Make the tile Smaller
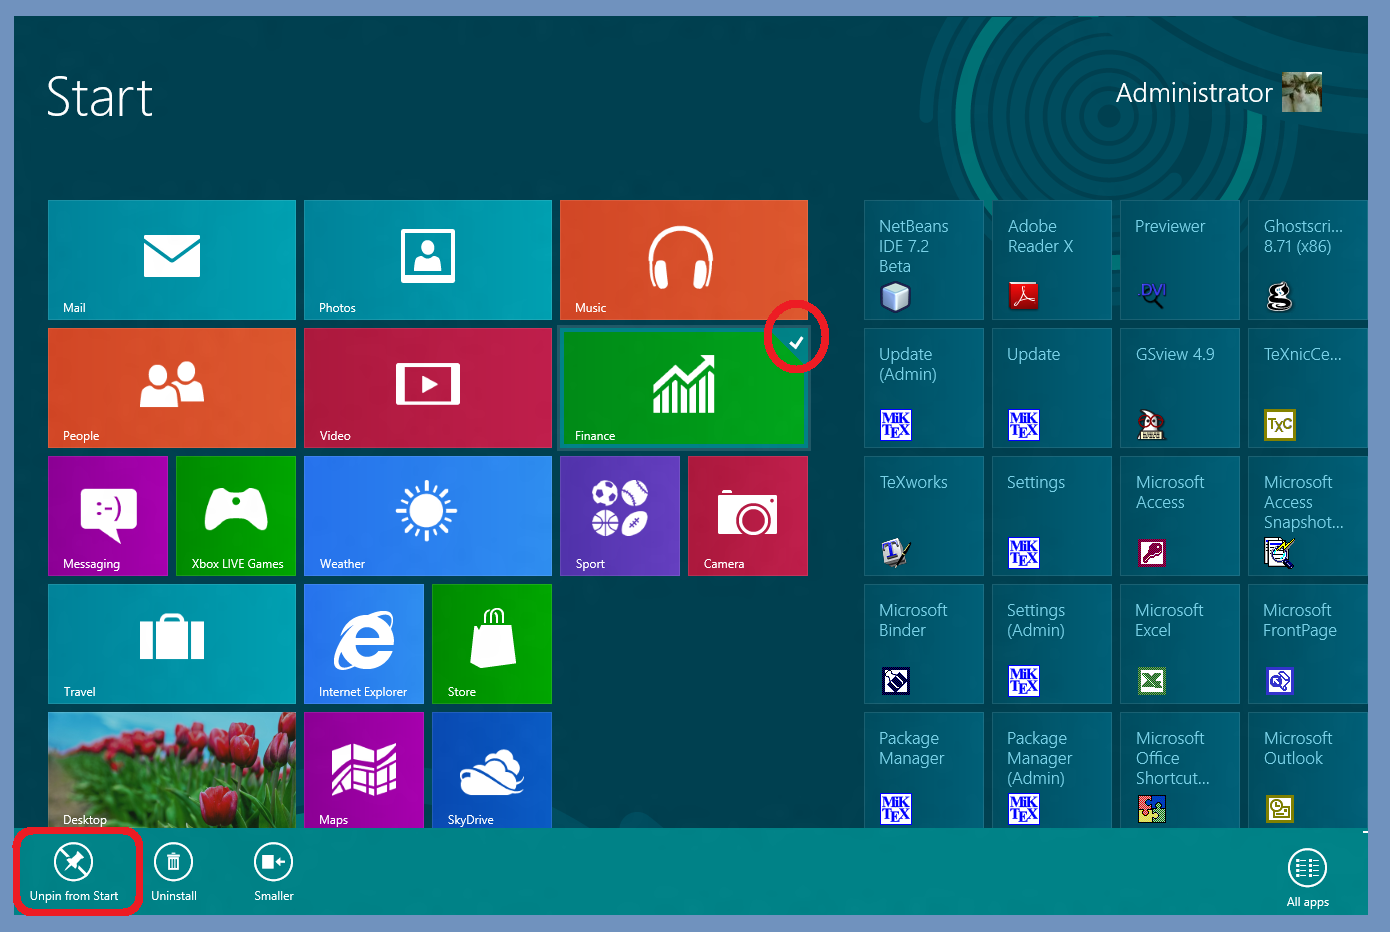 273,871
